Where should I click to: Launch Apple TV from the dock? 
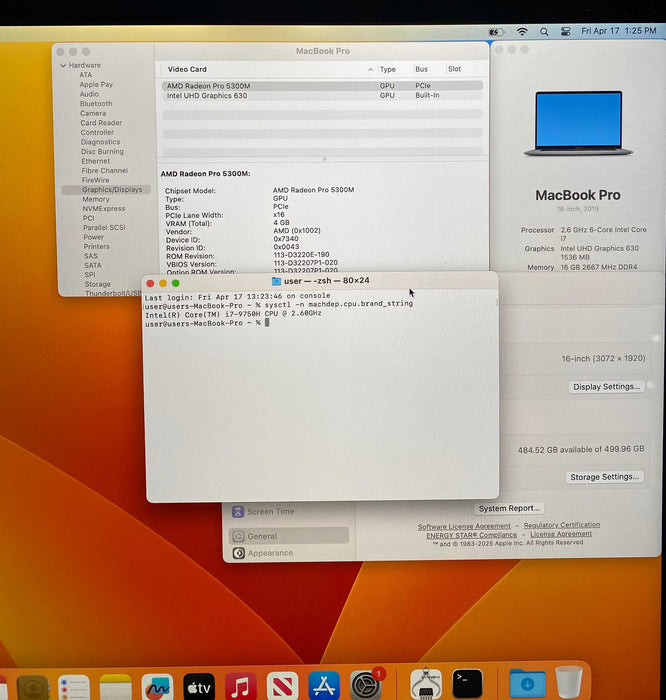coord(199,688)
